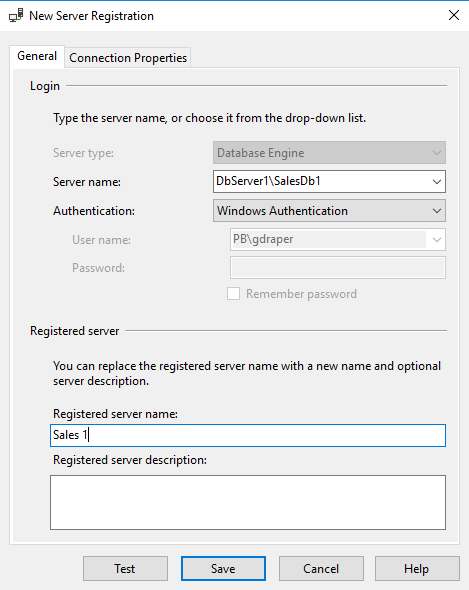Save the server registration

tap(223, 569)
